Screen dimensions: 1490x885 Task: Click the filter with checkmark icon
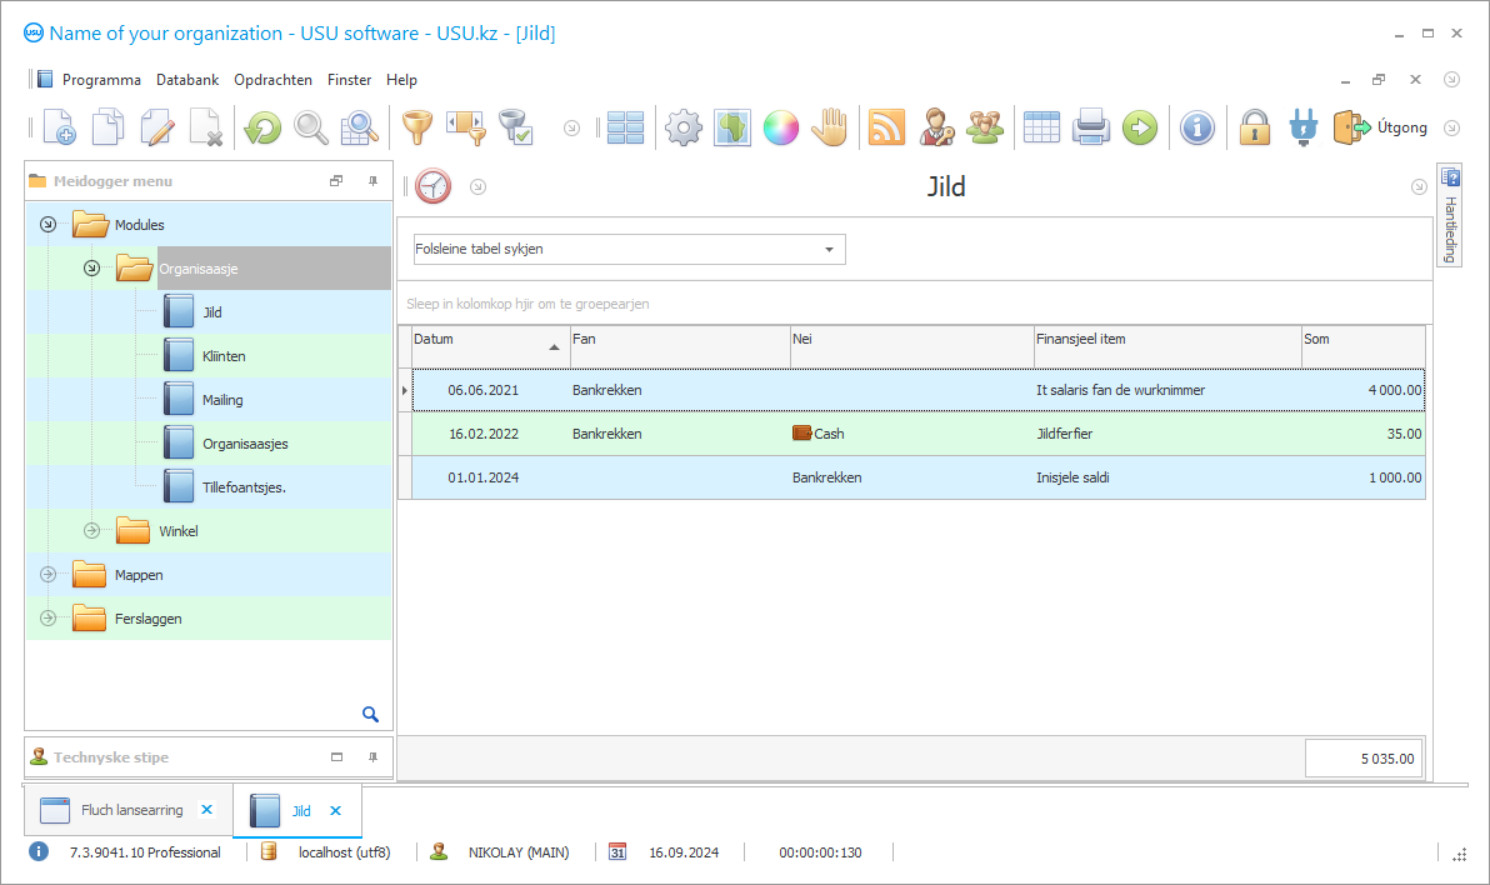[515, 128]
